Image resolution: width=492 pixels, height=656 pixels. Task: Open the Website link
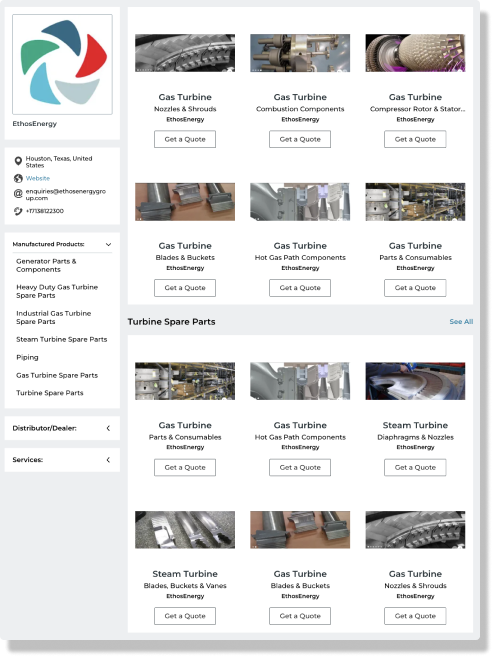tap(38, 179)
